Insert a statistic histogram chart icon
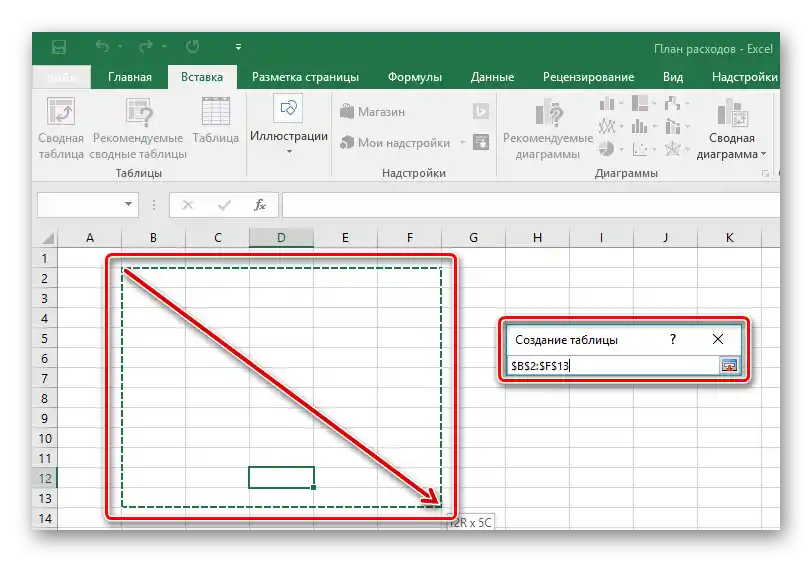The height and width of the screenshot is (562, 812). (x=640, y=126)
